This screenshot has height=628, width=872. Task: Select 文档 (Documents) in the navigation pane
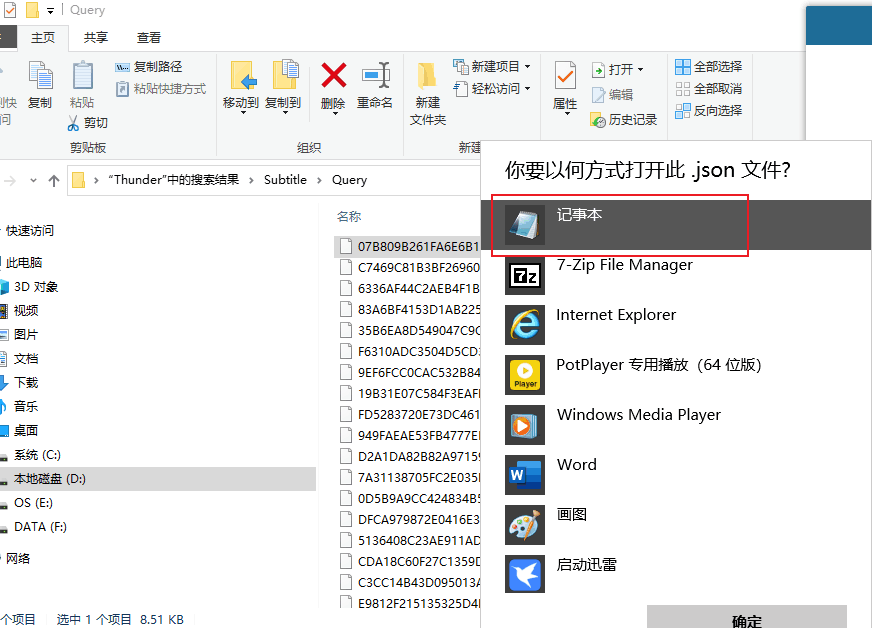point(26,359)
